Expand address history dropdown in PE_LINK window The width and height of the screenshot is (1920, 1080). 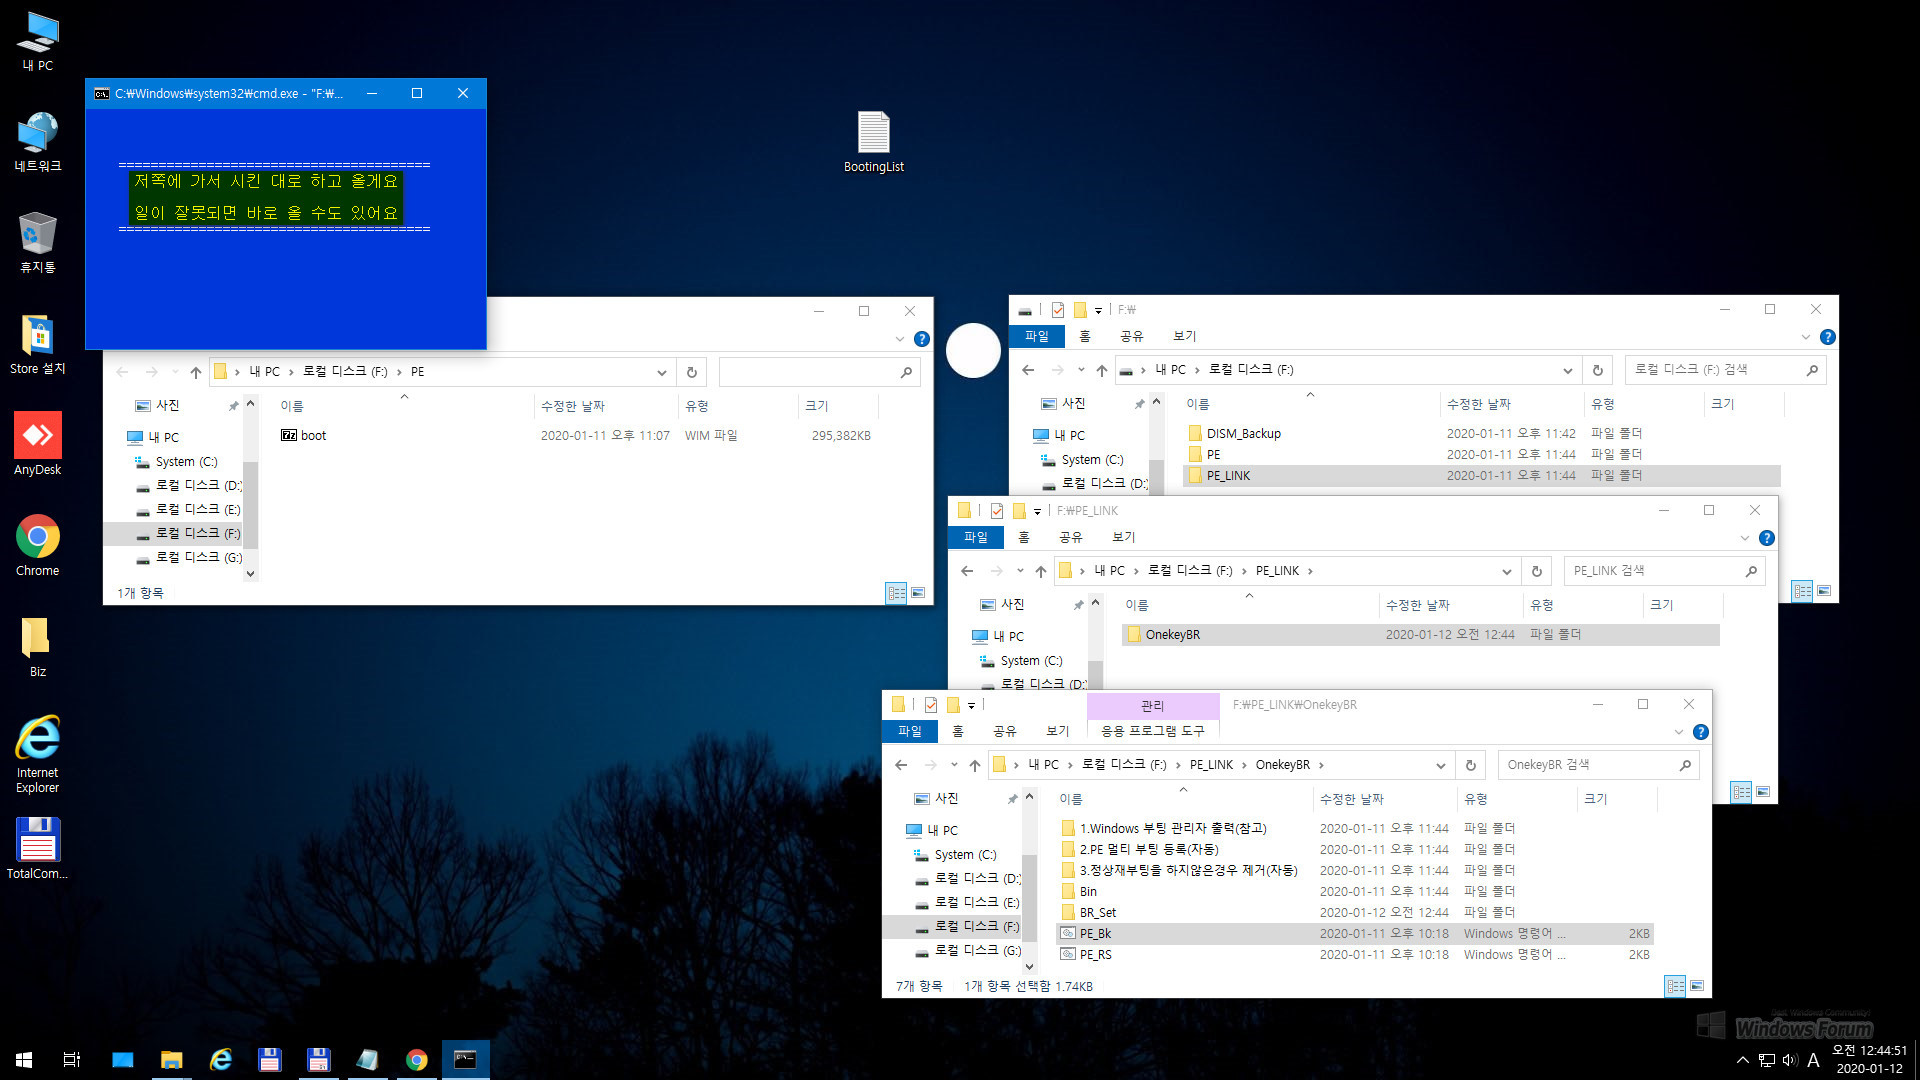click(x=1506, y=571)
